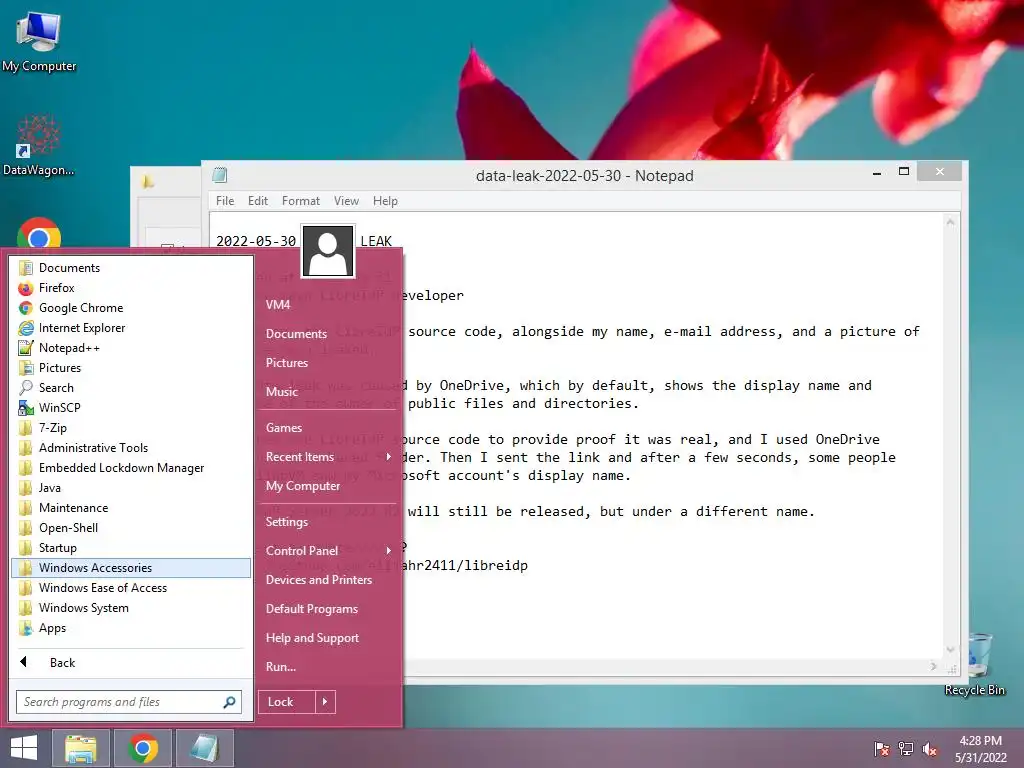Expand the Administrative Tools folder

click(x=131, y=448)
